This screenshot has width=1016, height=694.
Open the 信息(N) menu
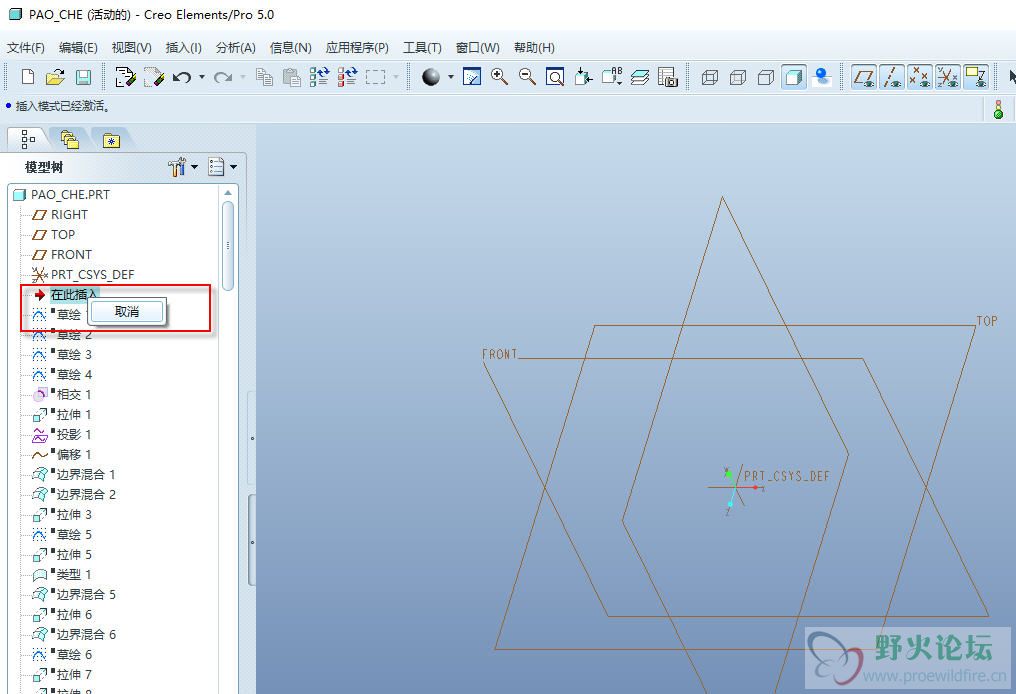[290, 47]
